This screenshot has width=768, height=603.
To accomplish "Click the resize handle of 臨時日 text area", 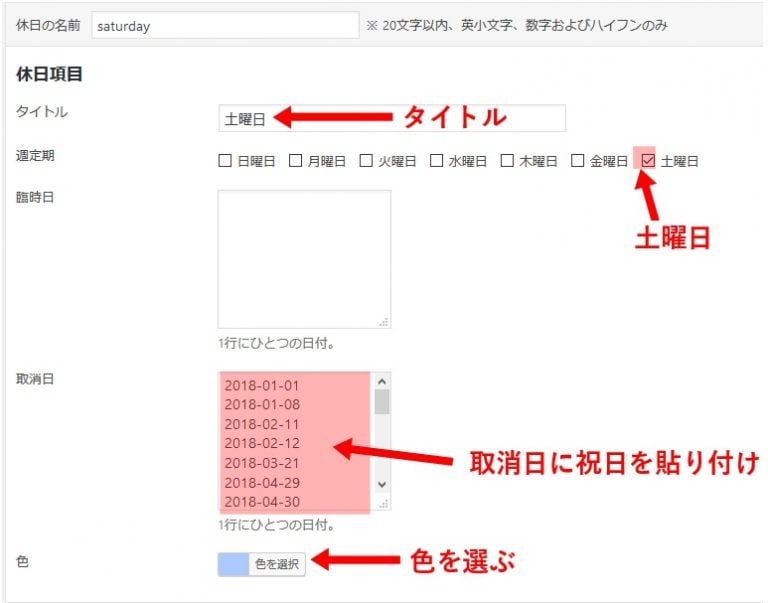I will 384,322.
